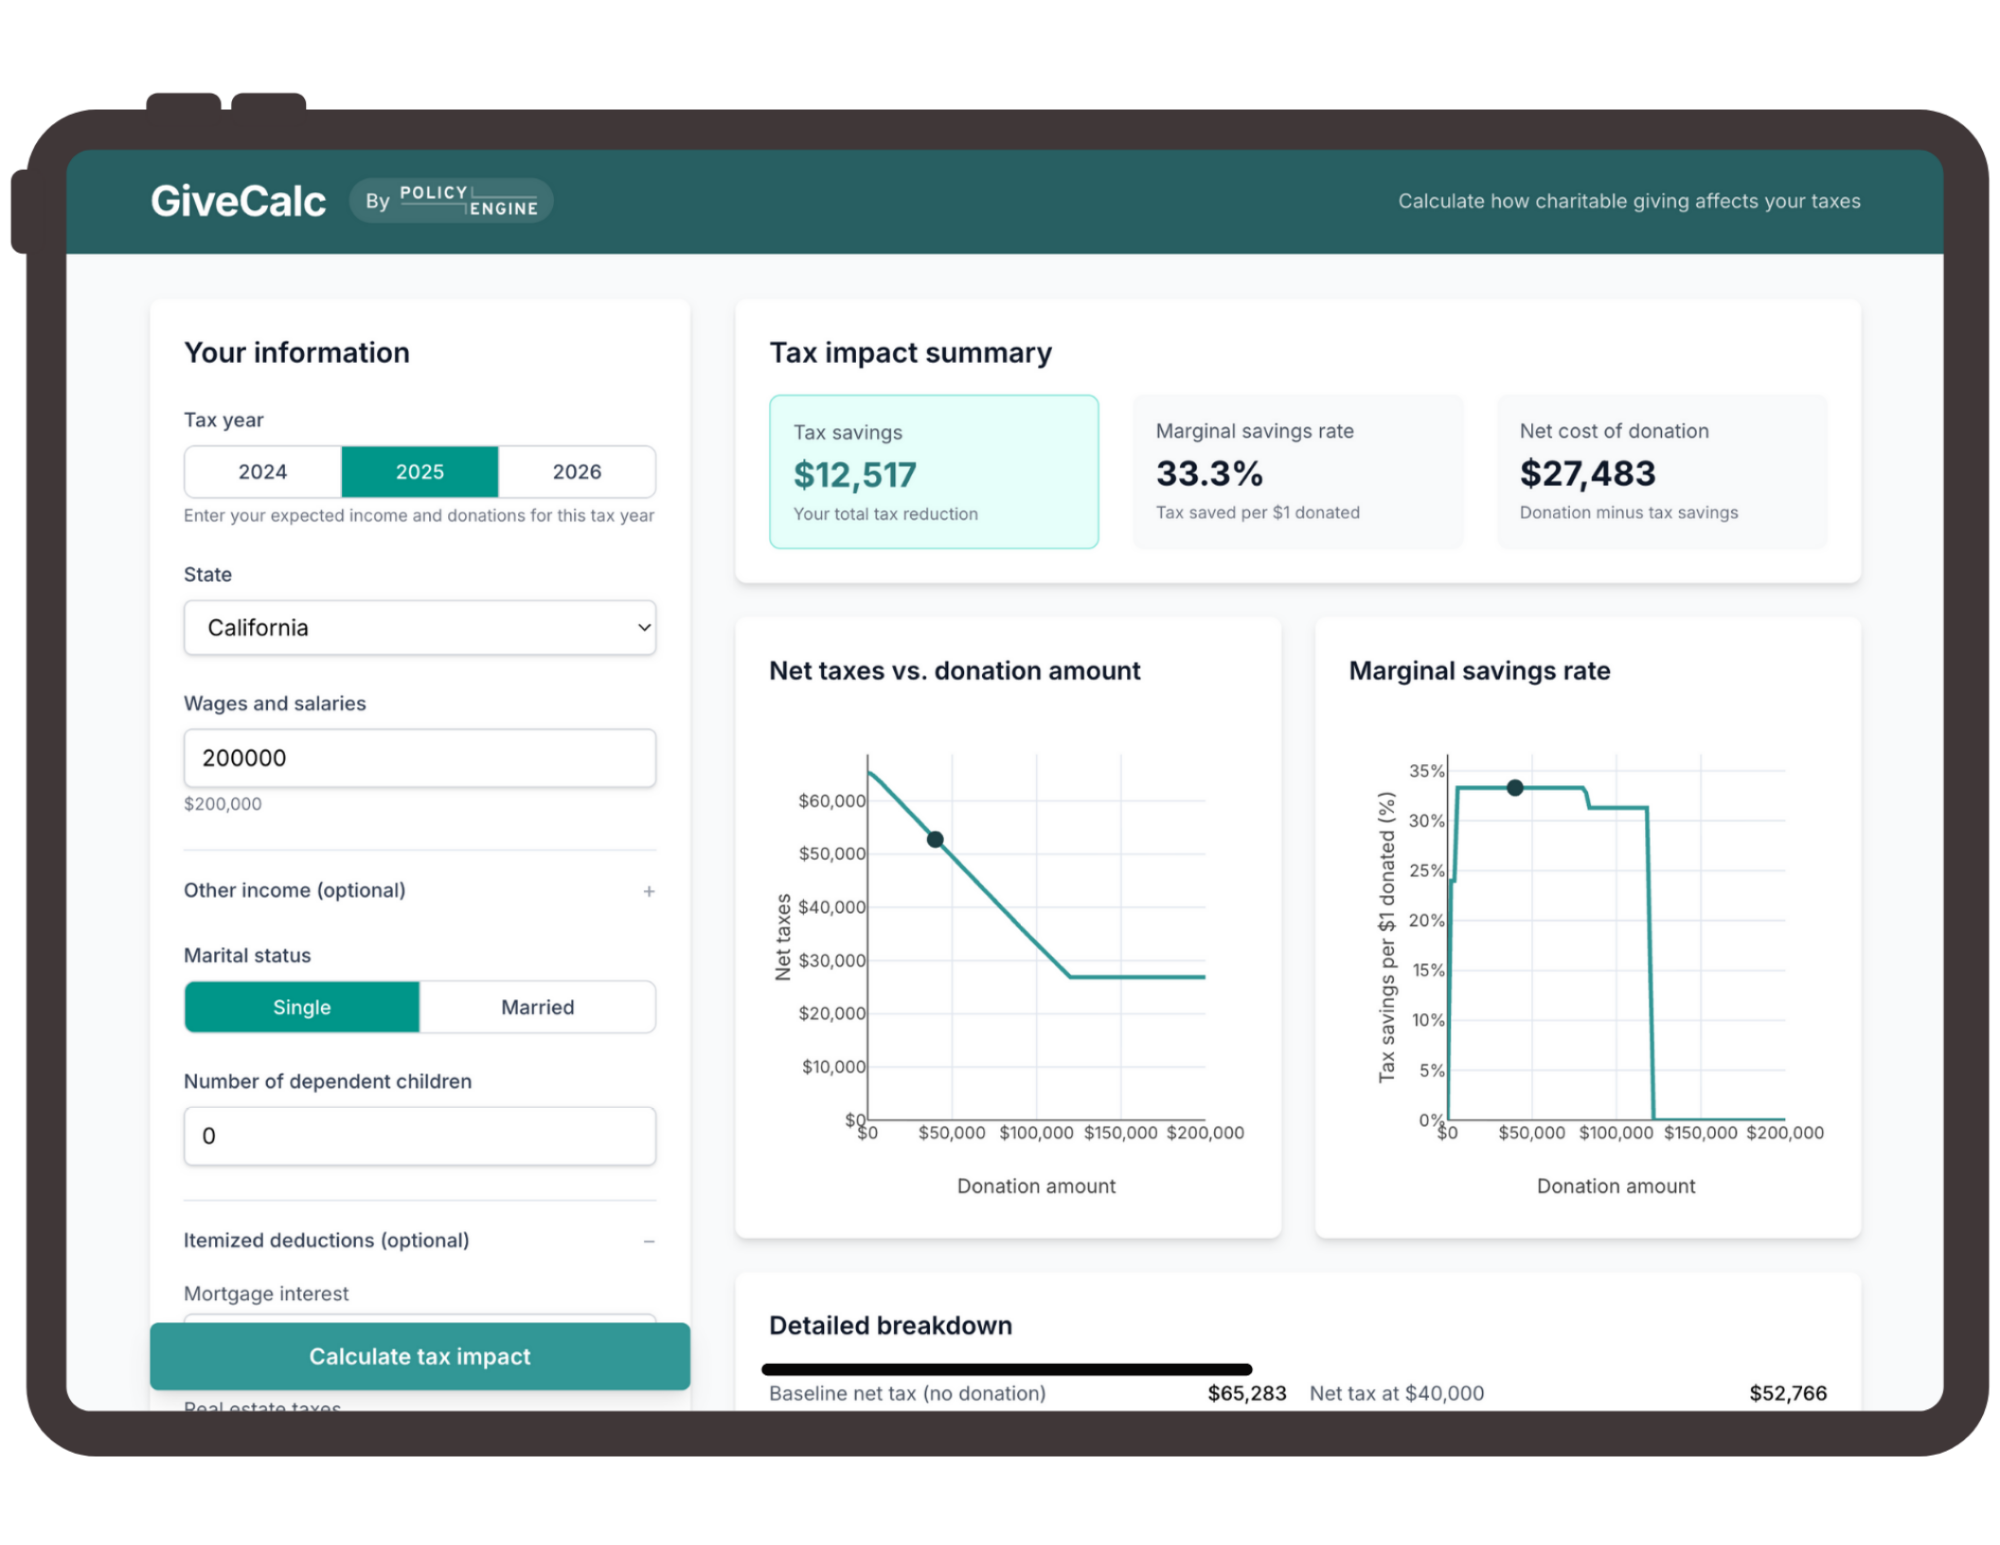This screenshot has height=1545, width=2000.
Task: Click the GiveCalc logo title
Action: [238, 201]
